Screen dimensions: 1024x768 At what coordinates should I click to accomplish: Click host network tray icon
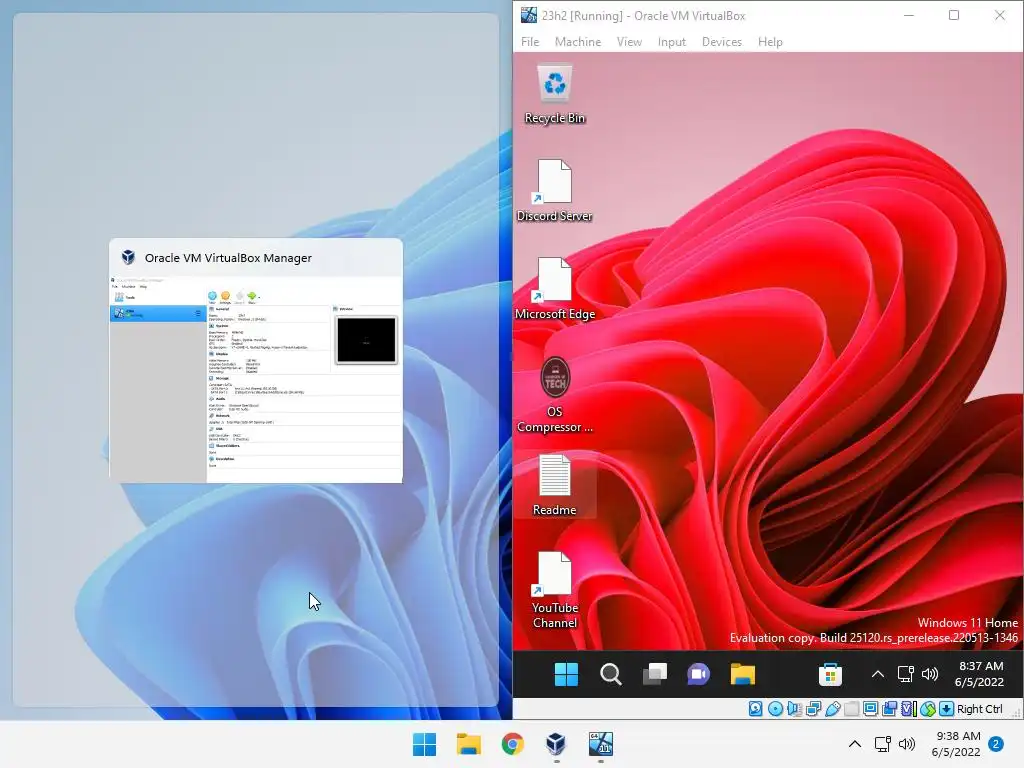pos(883,744)
